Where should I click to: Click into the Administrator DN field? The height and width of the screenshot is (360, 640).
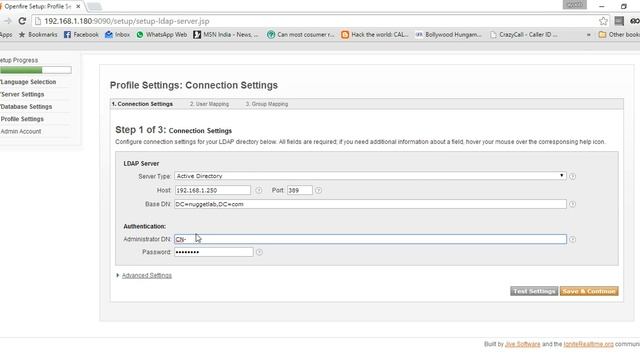[370, 239]
